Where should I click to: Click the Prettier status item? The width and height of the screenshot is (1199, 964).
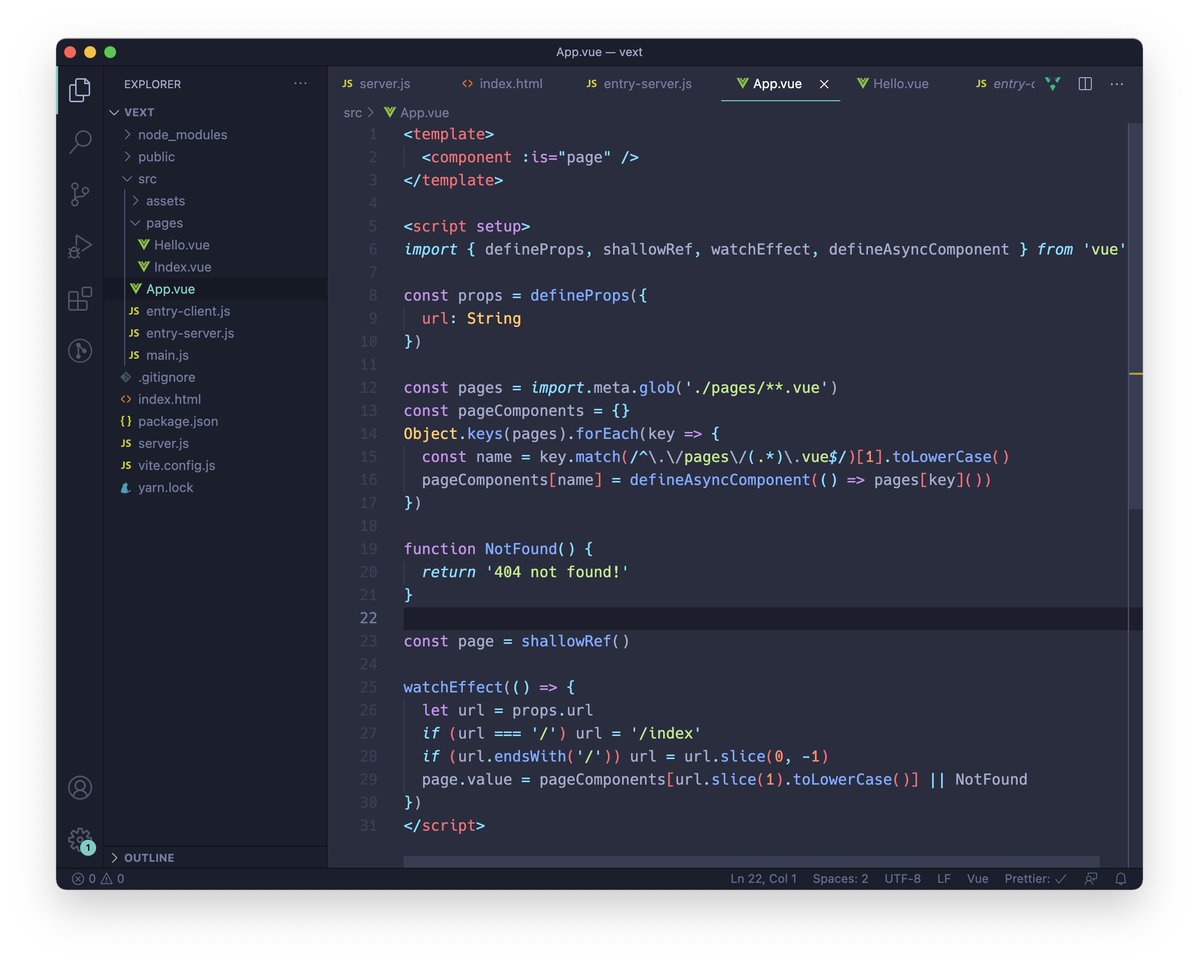pos(1035,879)
